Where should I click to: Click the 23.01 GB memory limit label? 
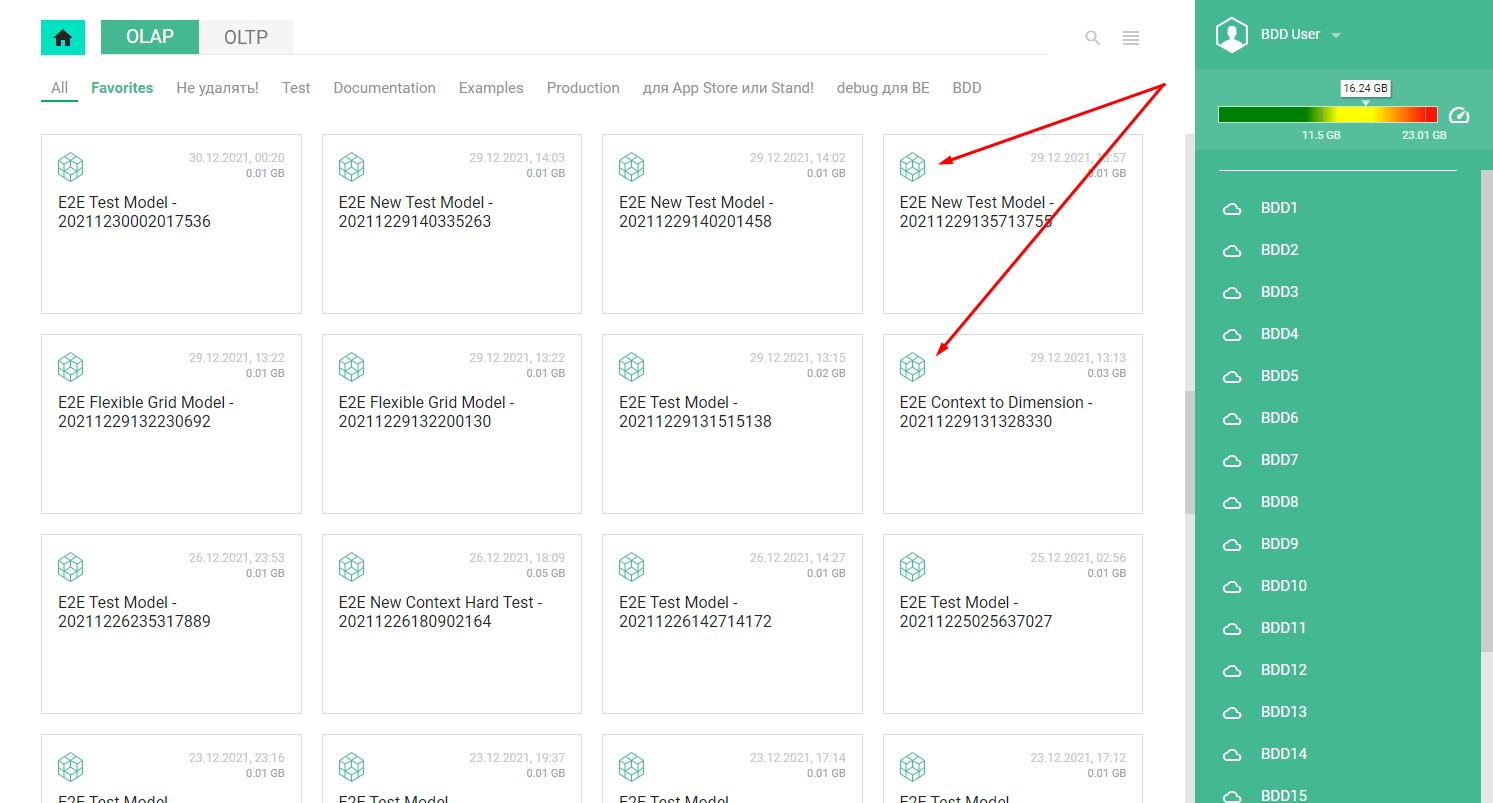[1424, 135]
